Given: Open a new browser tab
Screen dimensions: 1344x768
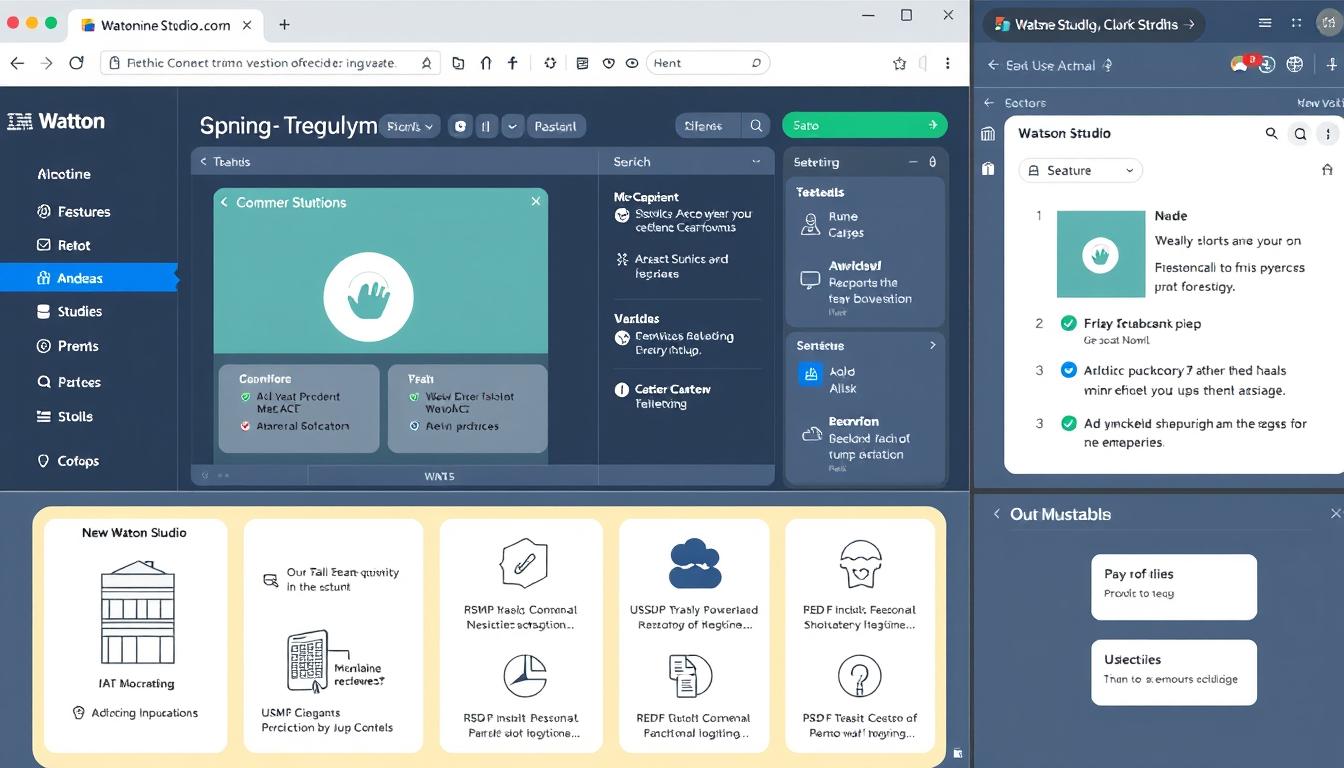Looking at the screenshot, I should (284, 24).
